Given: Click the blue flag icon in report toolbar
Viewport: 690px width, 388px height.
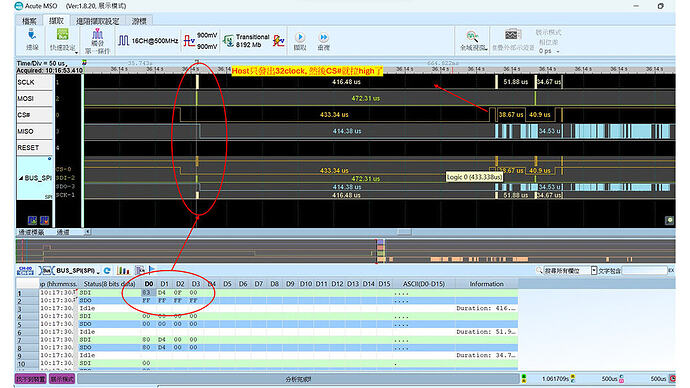Looking at the screenshot, I should point(152,270).
